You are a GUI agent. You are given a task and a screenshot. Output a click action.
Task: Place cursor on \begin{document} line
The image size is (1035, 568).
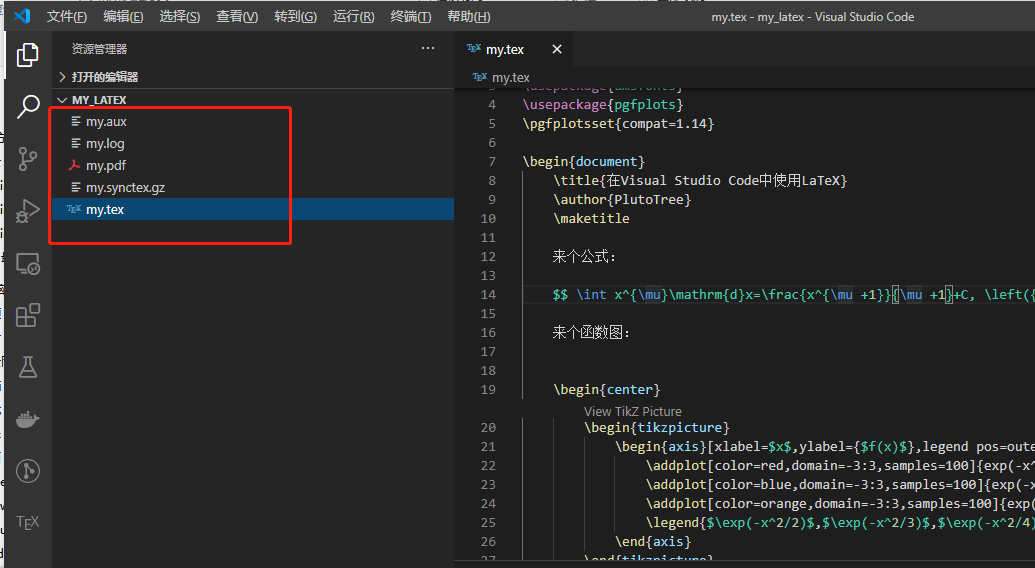(x=584, y=162)
